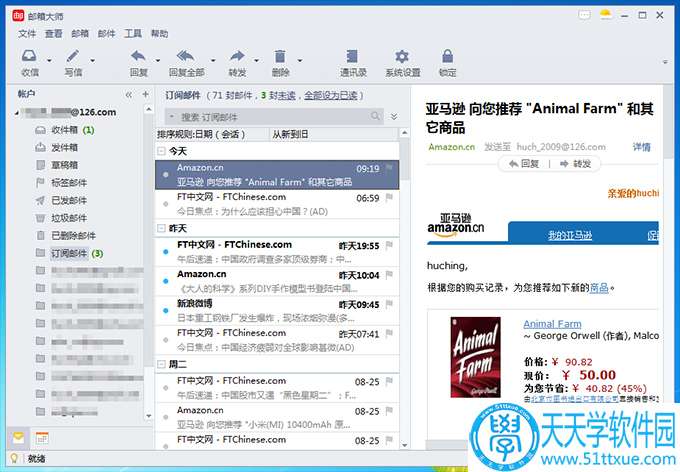Collapse the 周二 group

coord(161,364)
